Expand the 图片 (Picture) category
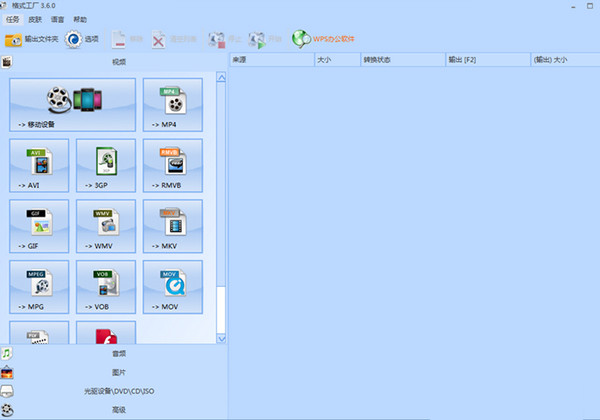 (118, 372)
